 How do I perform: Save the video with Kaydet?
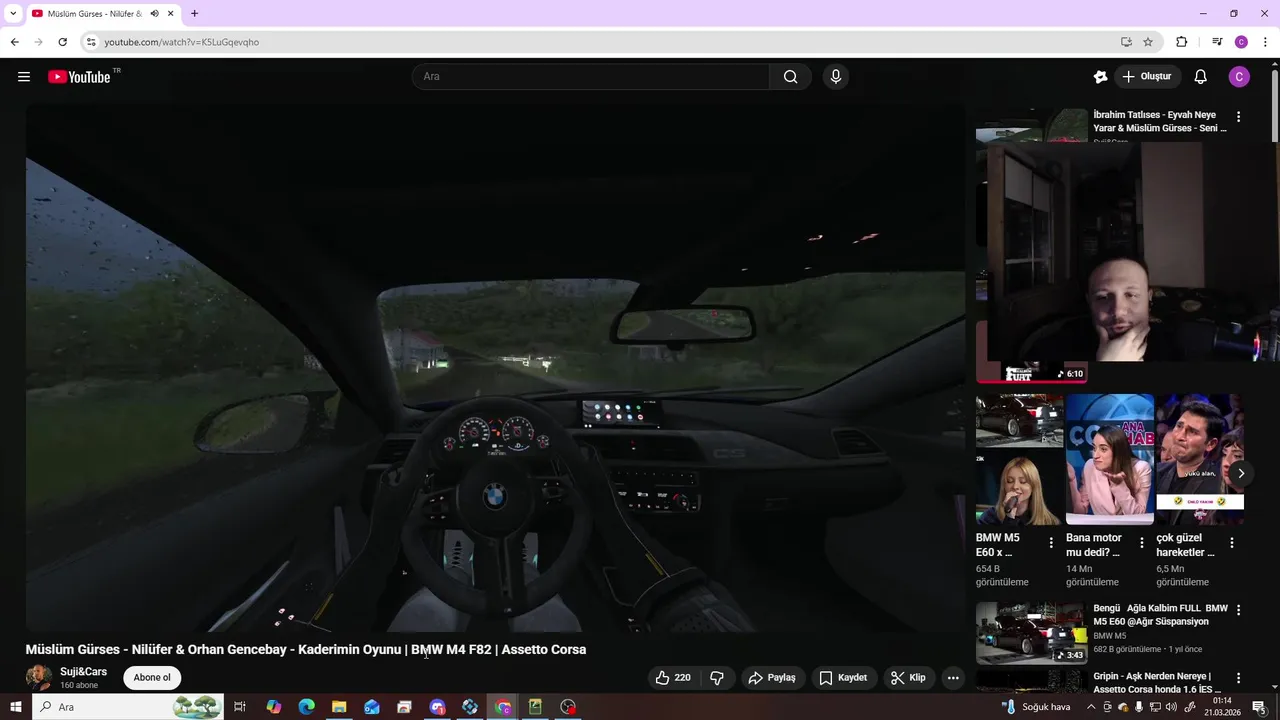843,677
